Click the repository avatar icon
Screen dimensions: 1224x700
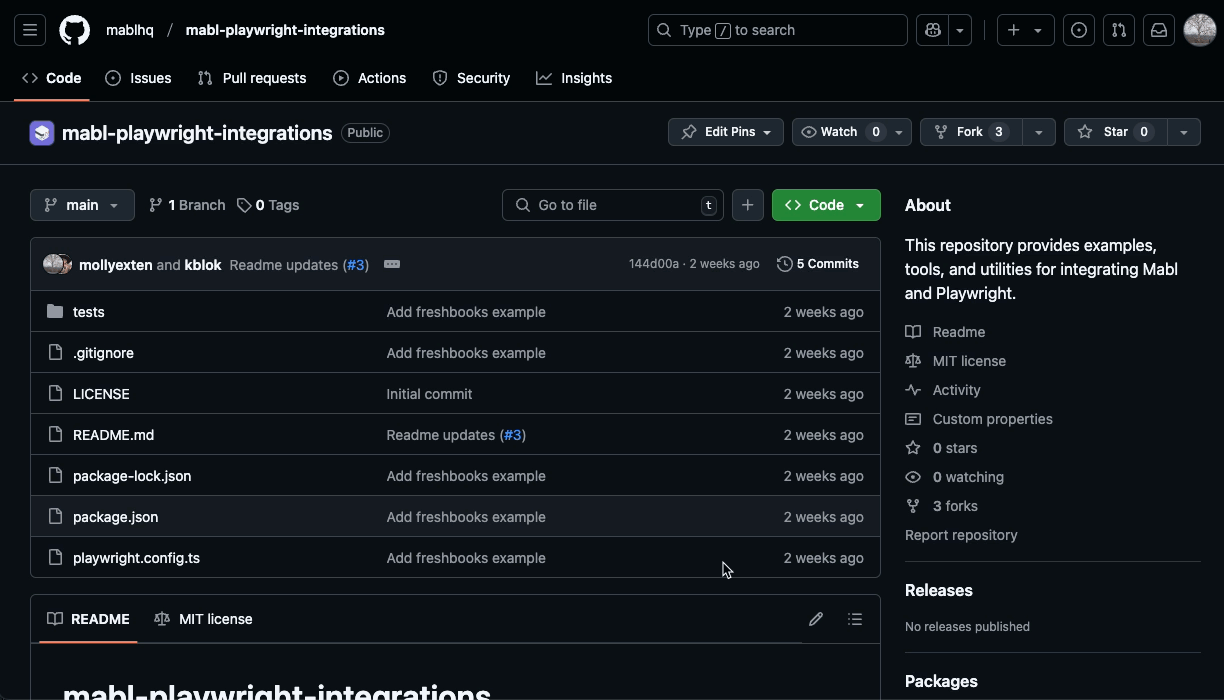tap(42, 132)
